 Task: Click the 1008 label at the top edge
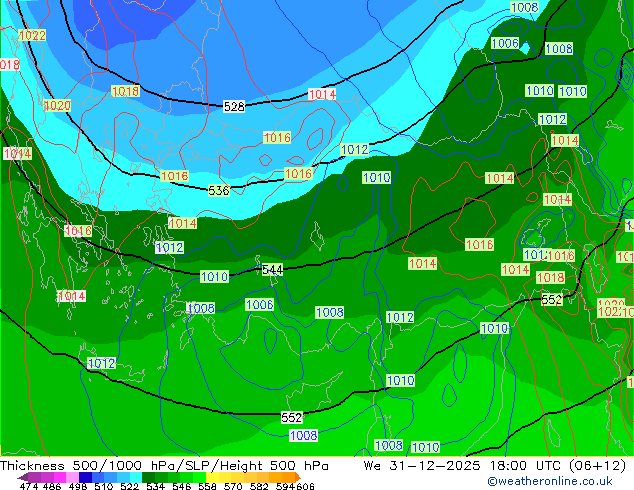524,7
